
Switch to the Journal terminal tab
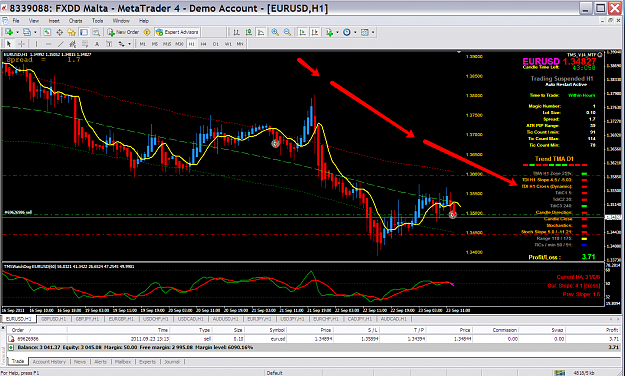coord(172,362)
